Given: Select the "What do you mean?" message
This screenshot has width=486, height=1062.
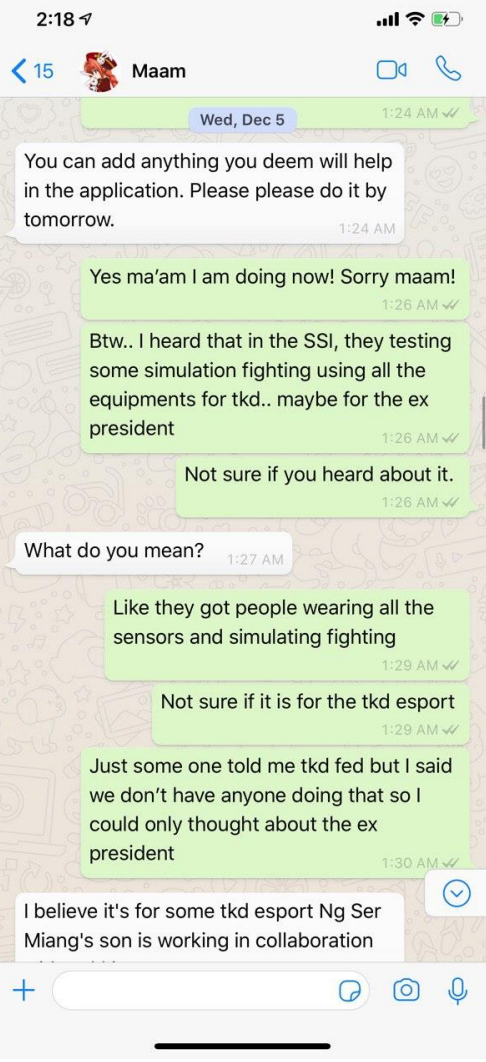Looking at the screenshot, I should click(154, 552).
